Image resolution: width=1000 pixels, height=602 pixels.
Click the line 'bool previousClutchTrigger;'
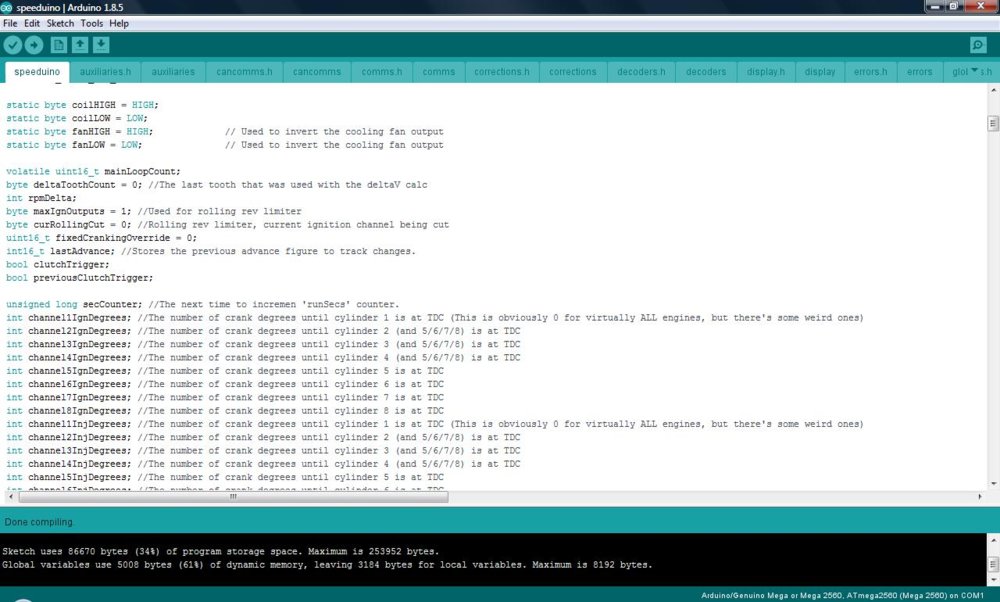coord(79,277)
